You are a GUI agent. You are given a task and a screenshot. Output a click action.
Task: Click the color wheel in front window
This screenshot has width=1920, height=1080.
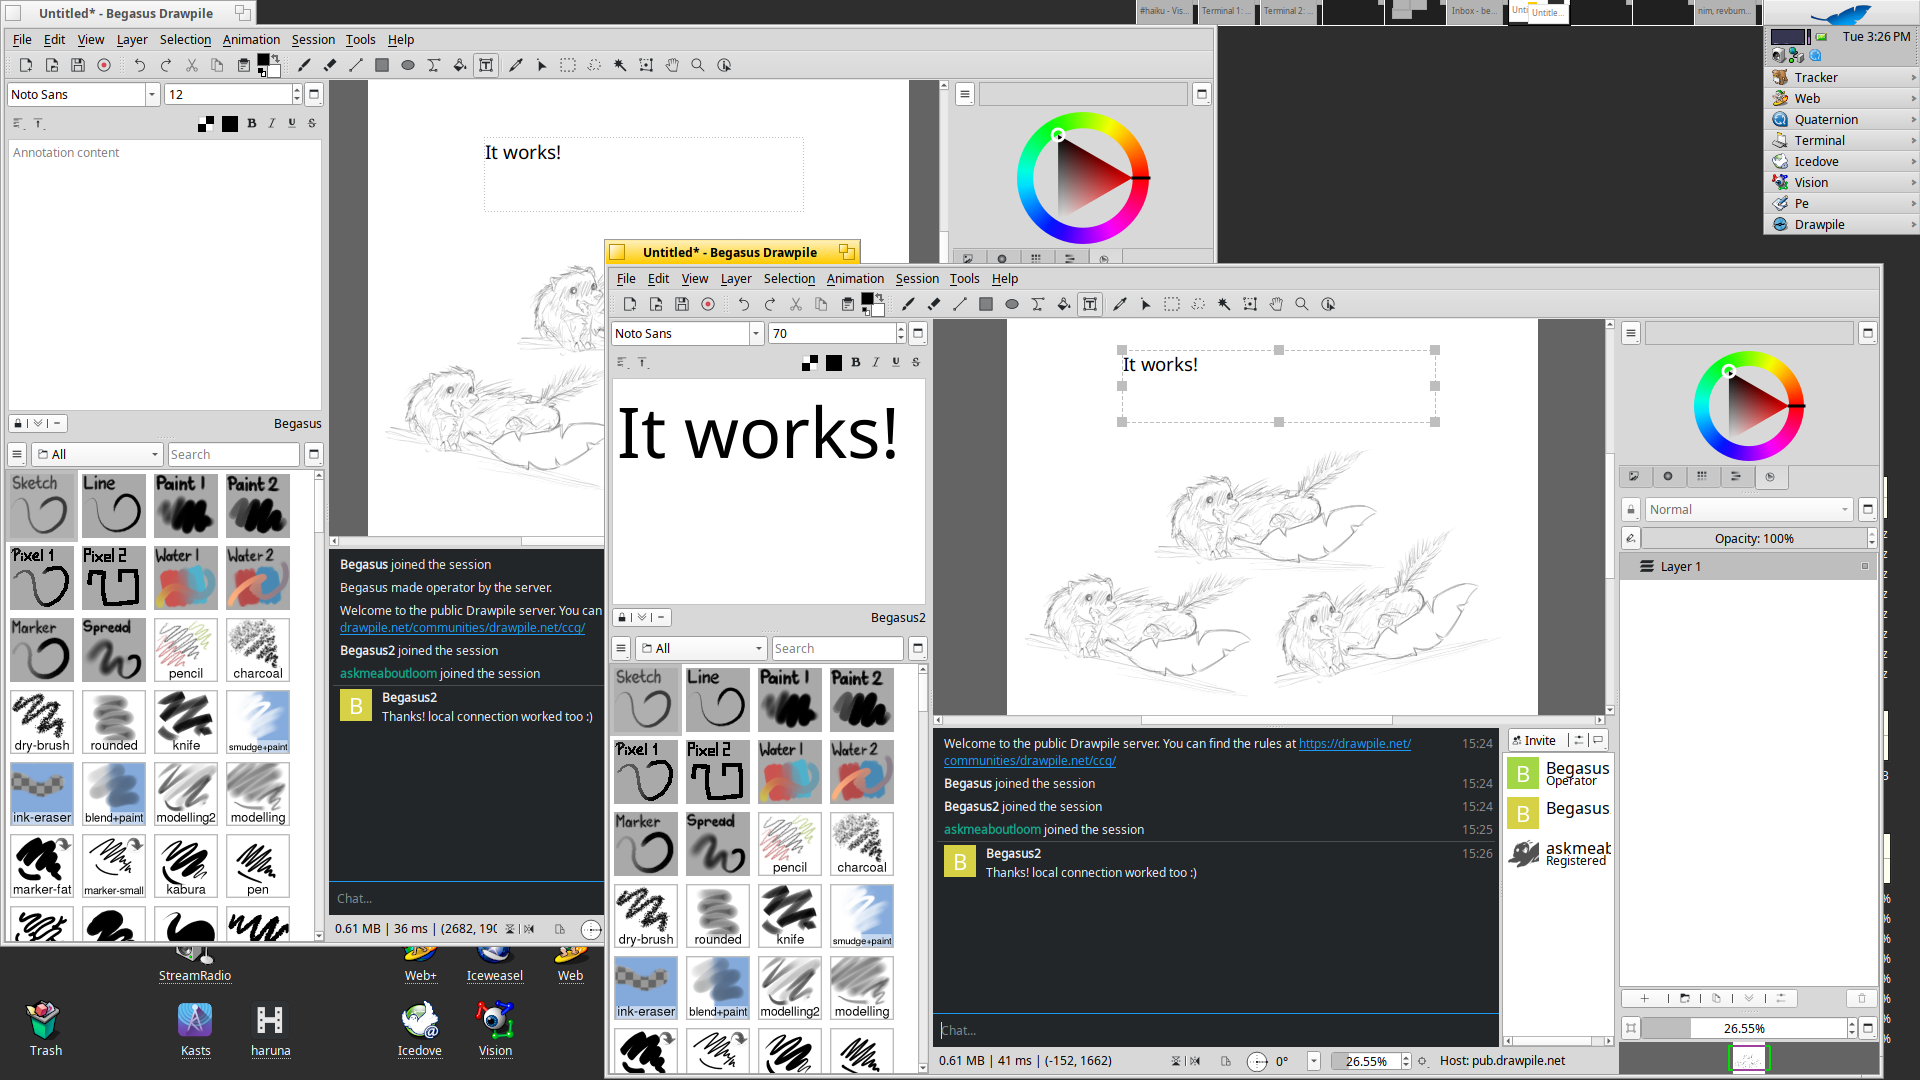tap(1748, 406)
